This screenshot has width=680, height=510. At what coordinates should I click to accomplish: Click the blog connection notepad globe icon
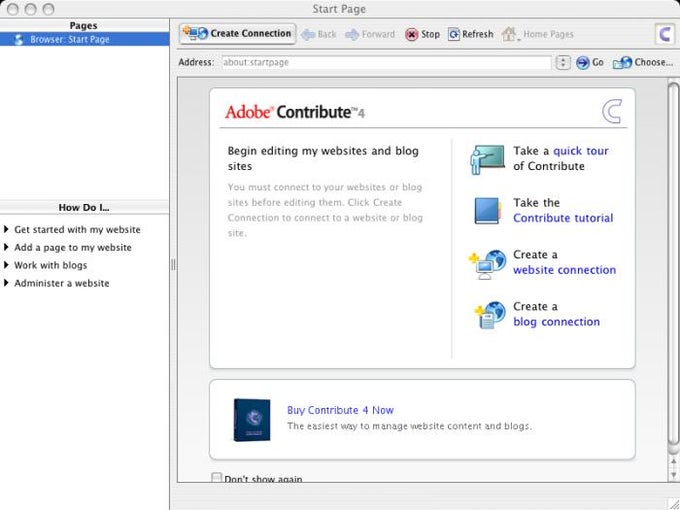[490, 315]
